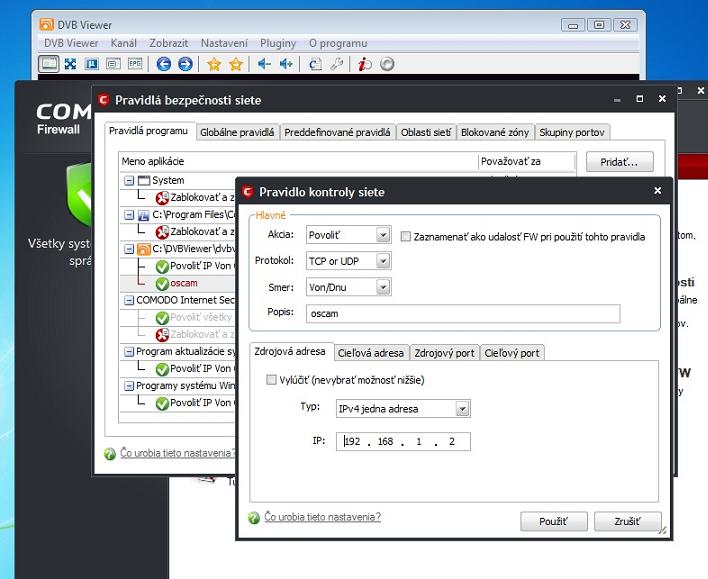Click green help icon in rule dialog
Screen dimensions: 708x579
254,518
